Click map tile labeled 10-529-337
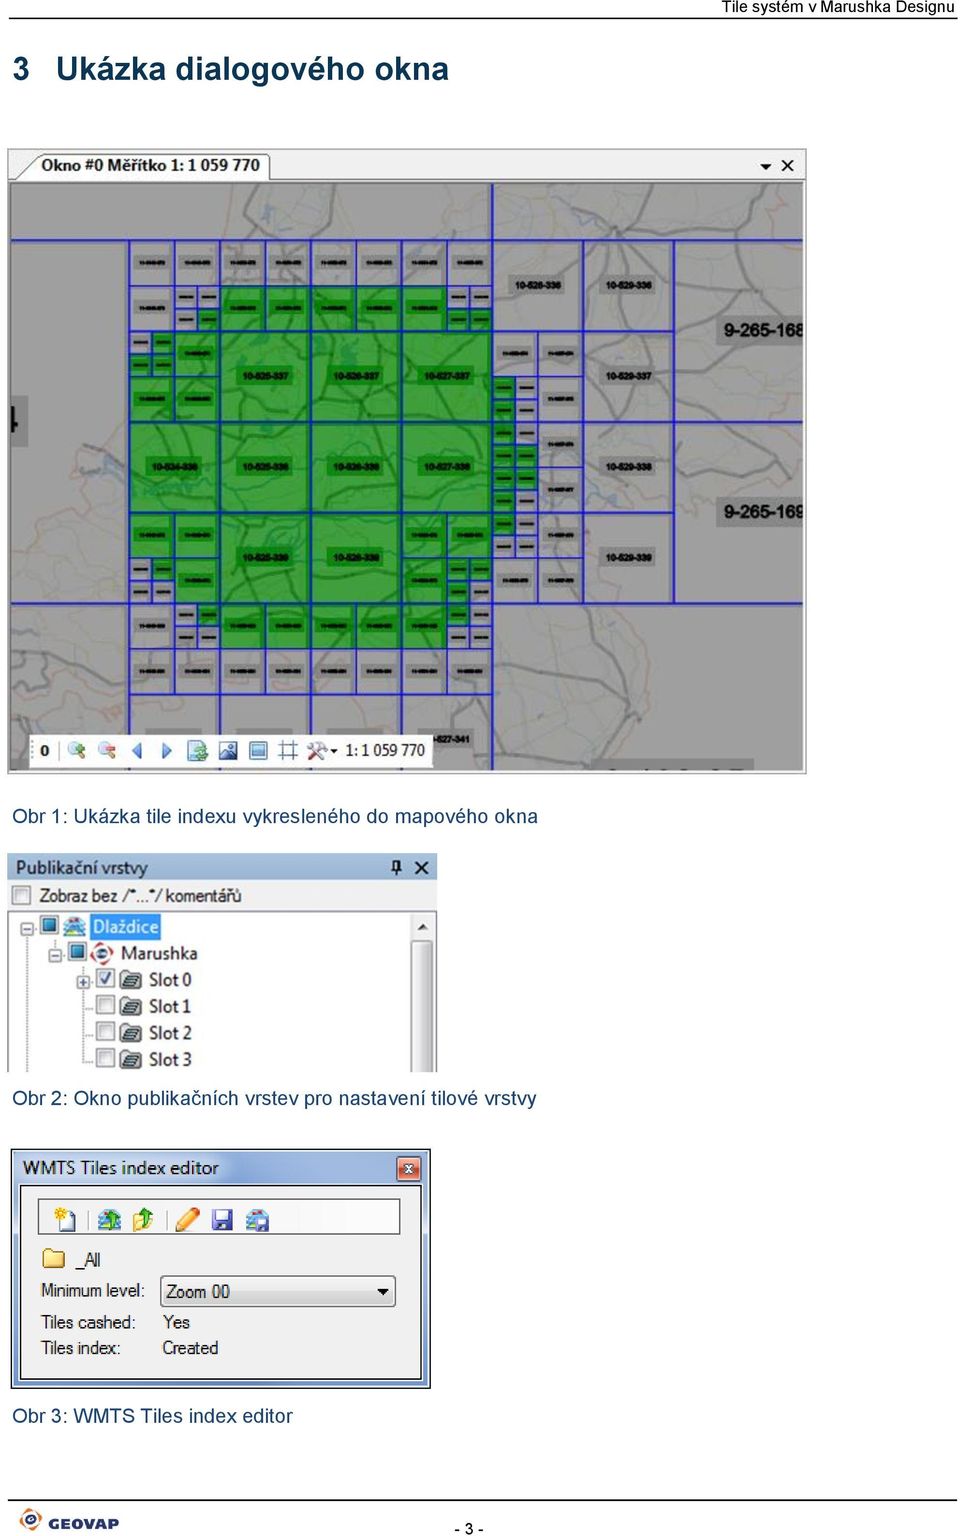This screenshot has height=1536, width=960. tap(628, 376)
